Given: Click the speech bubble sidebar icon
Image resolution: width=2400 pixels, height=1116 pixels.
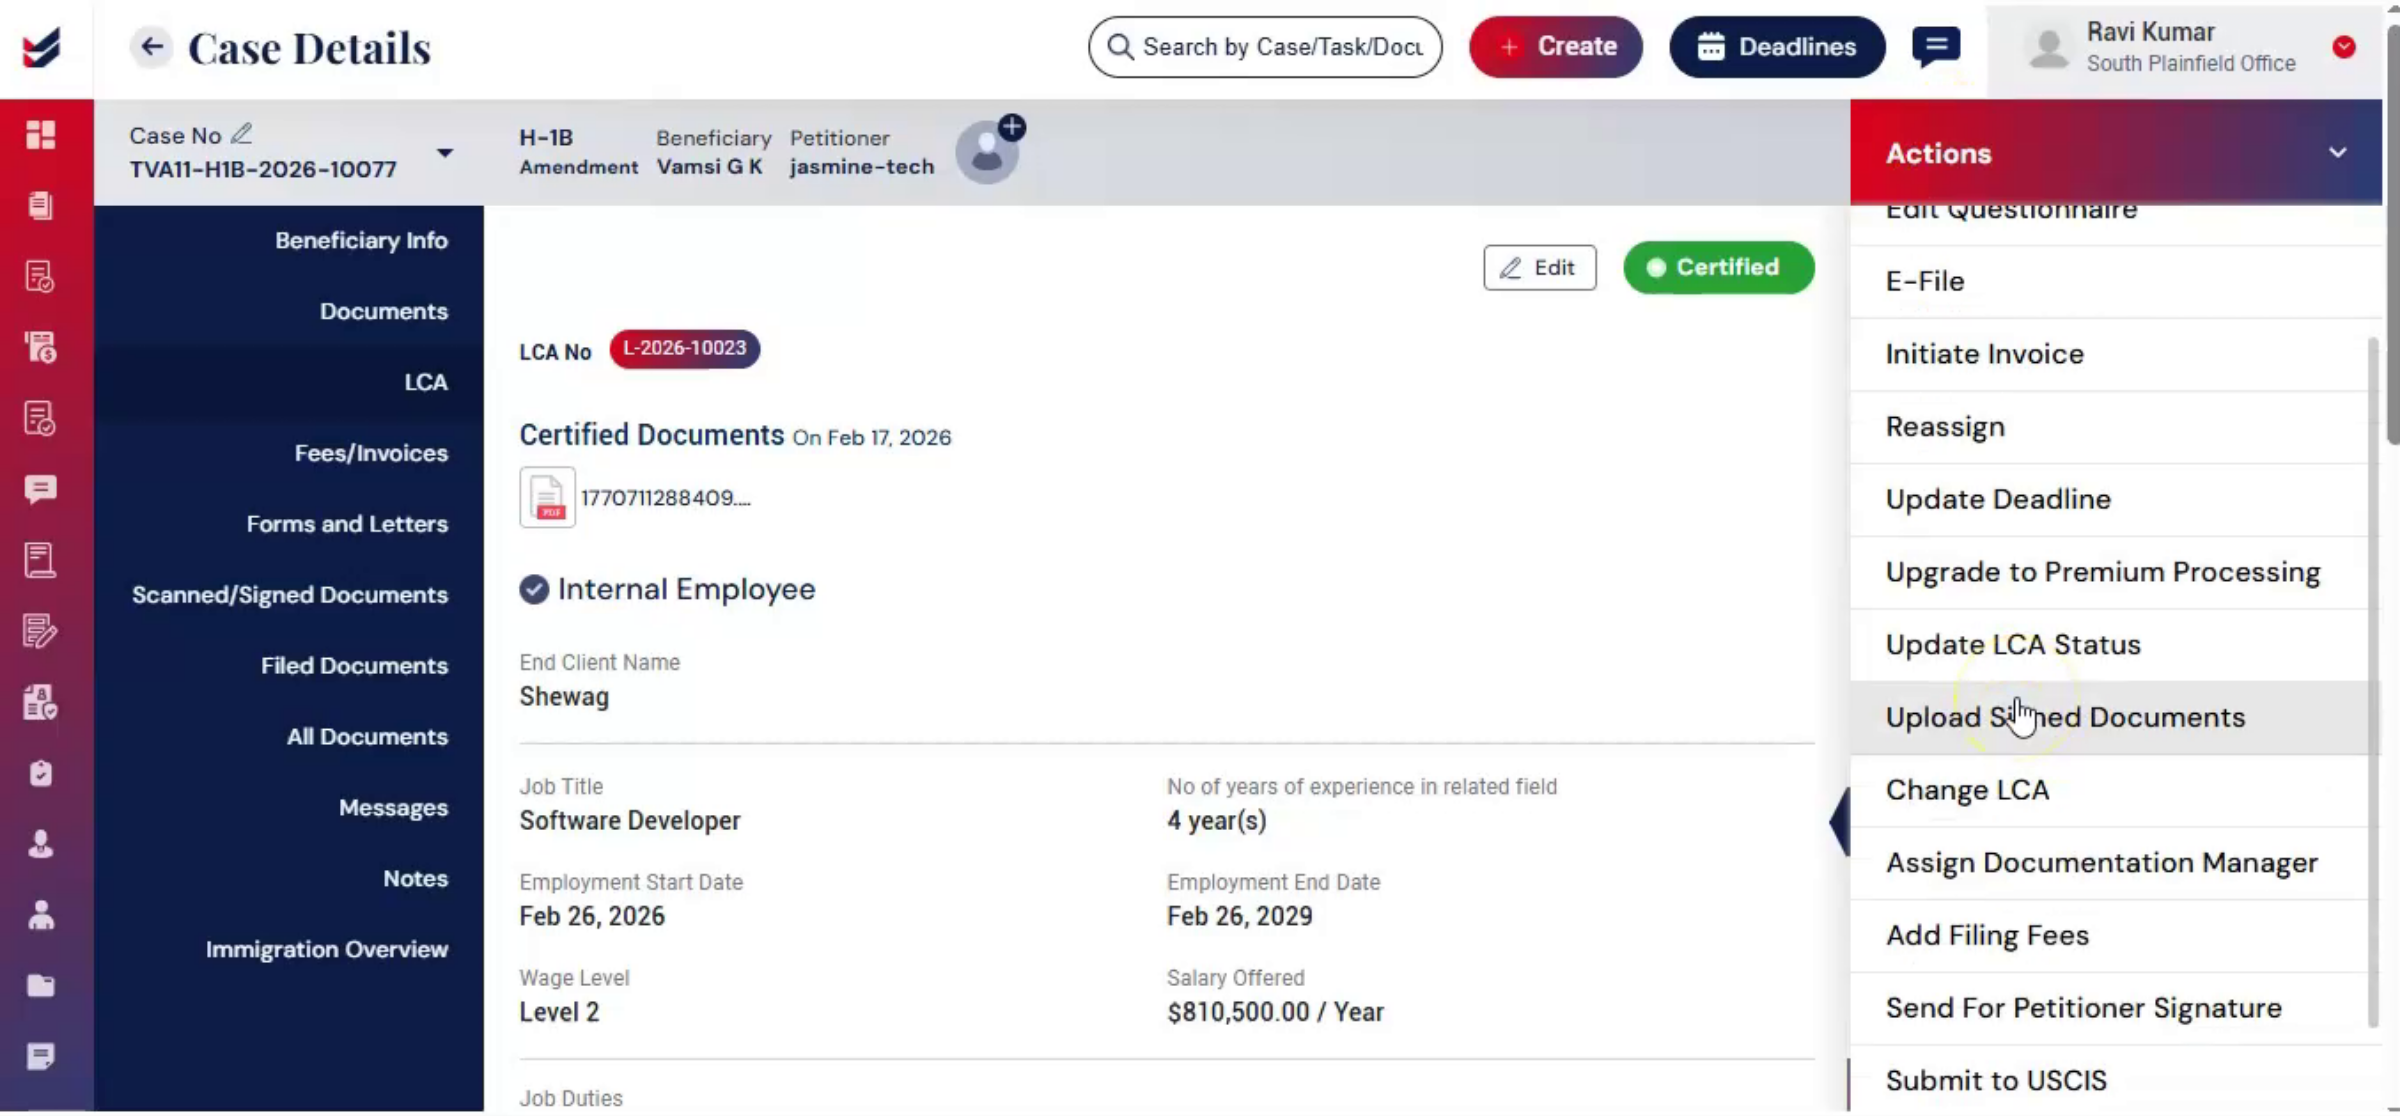Looking at the screenshot, I should pyautogui.click(x=40, y=489).
